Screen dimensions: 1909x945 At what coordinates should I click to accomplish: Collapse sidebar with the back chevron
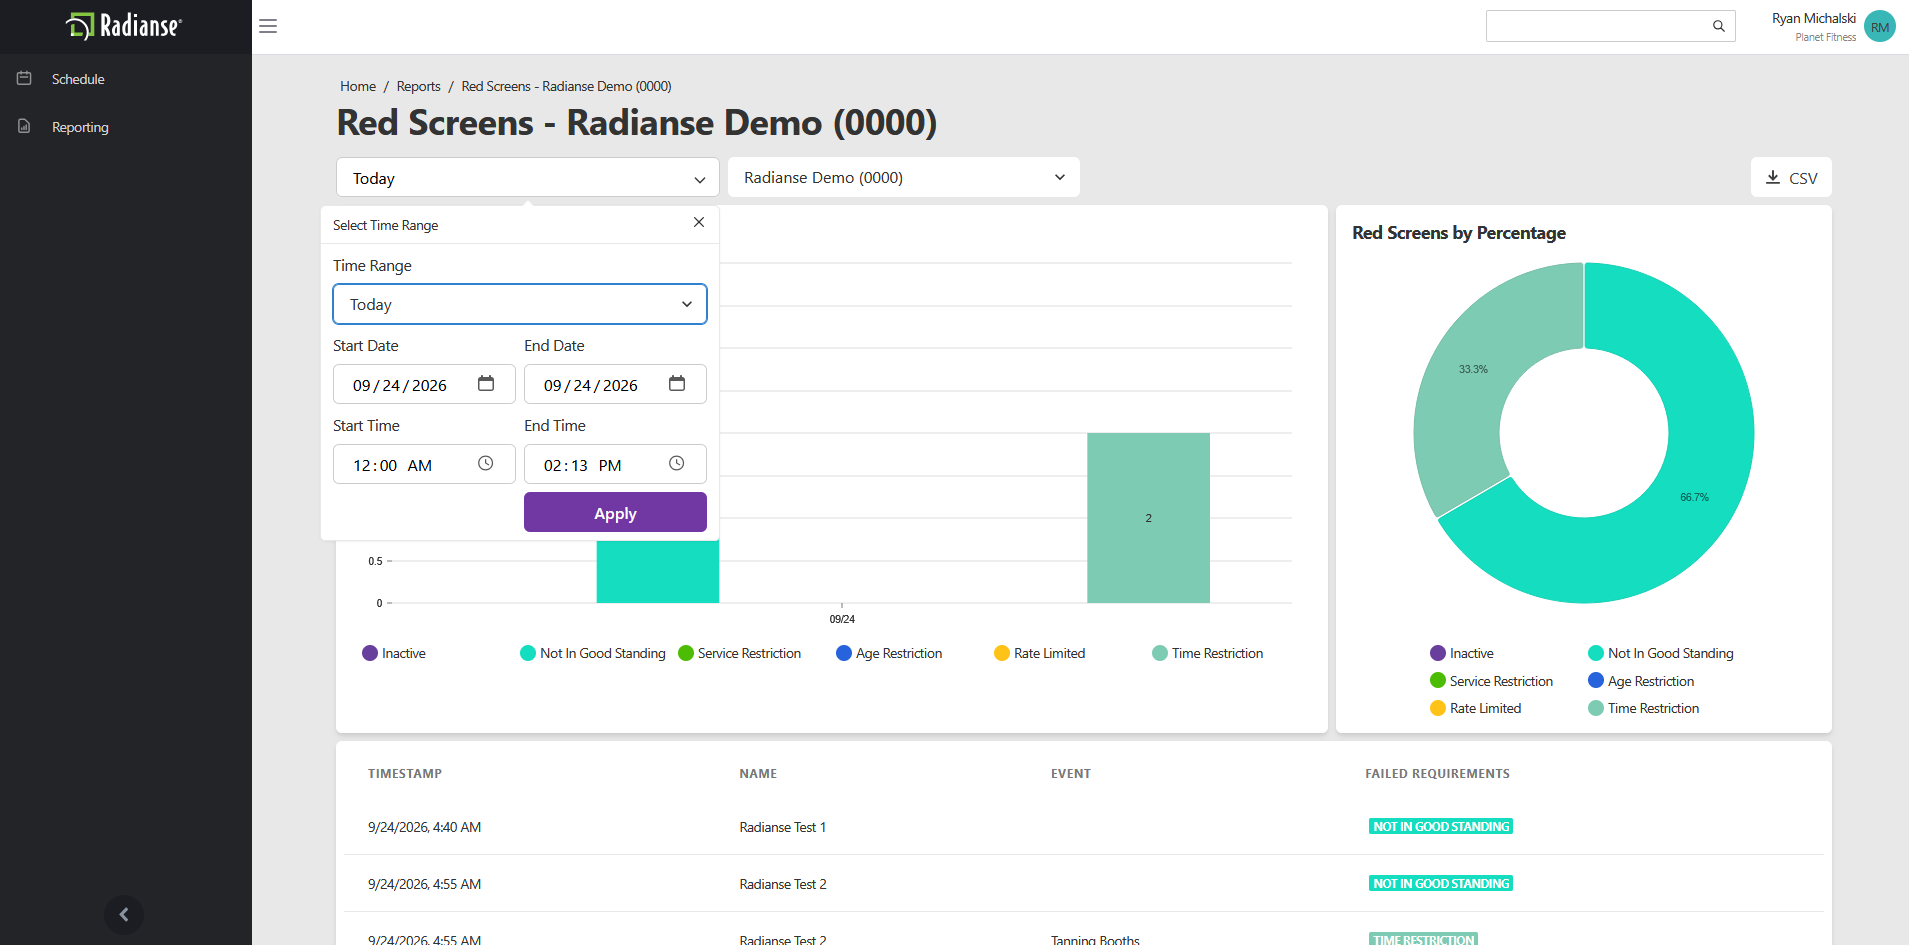(124, 914)
